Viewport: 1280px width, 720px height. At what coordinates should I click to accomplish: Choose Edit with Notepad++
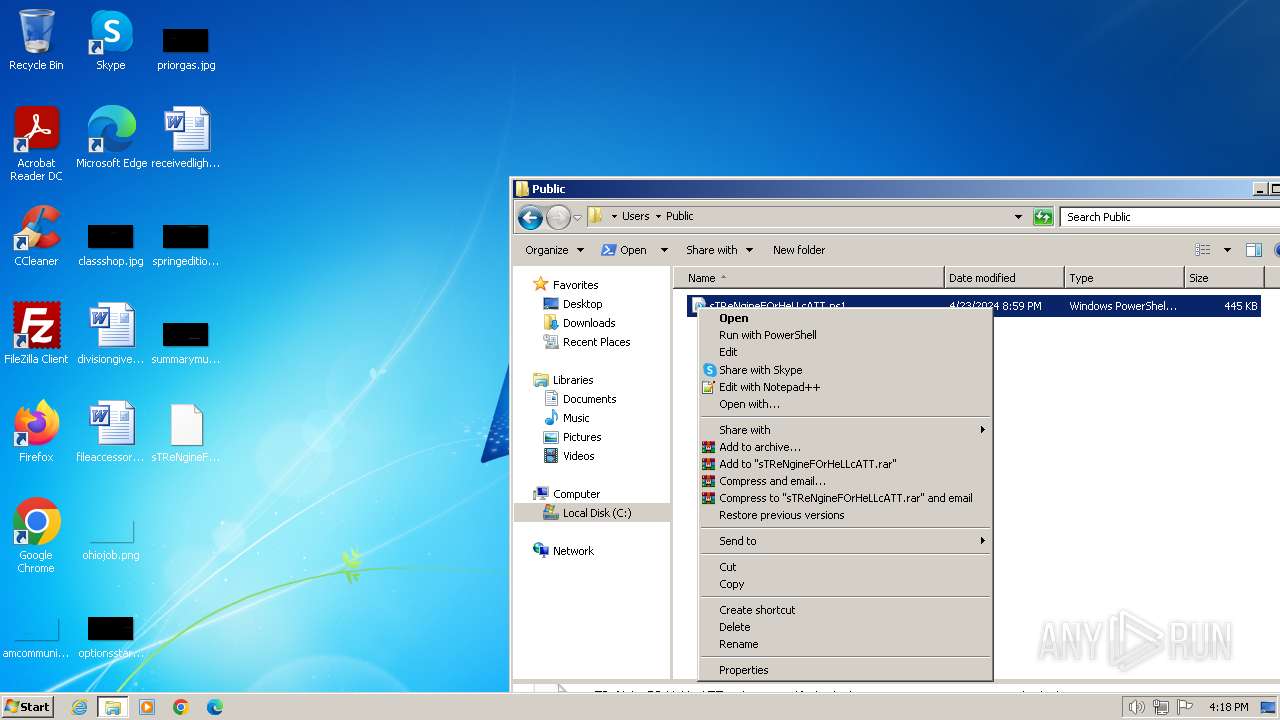coord(845,387)
